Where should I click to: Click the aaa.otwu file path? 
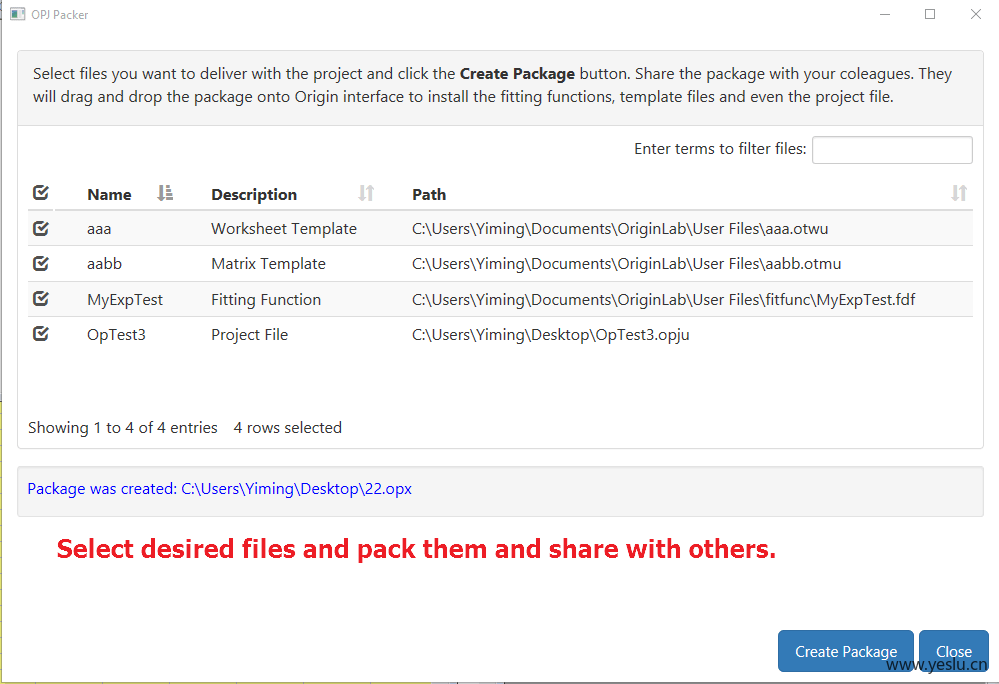point(620,229)
